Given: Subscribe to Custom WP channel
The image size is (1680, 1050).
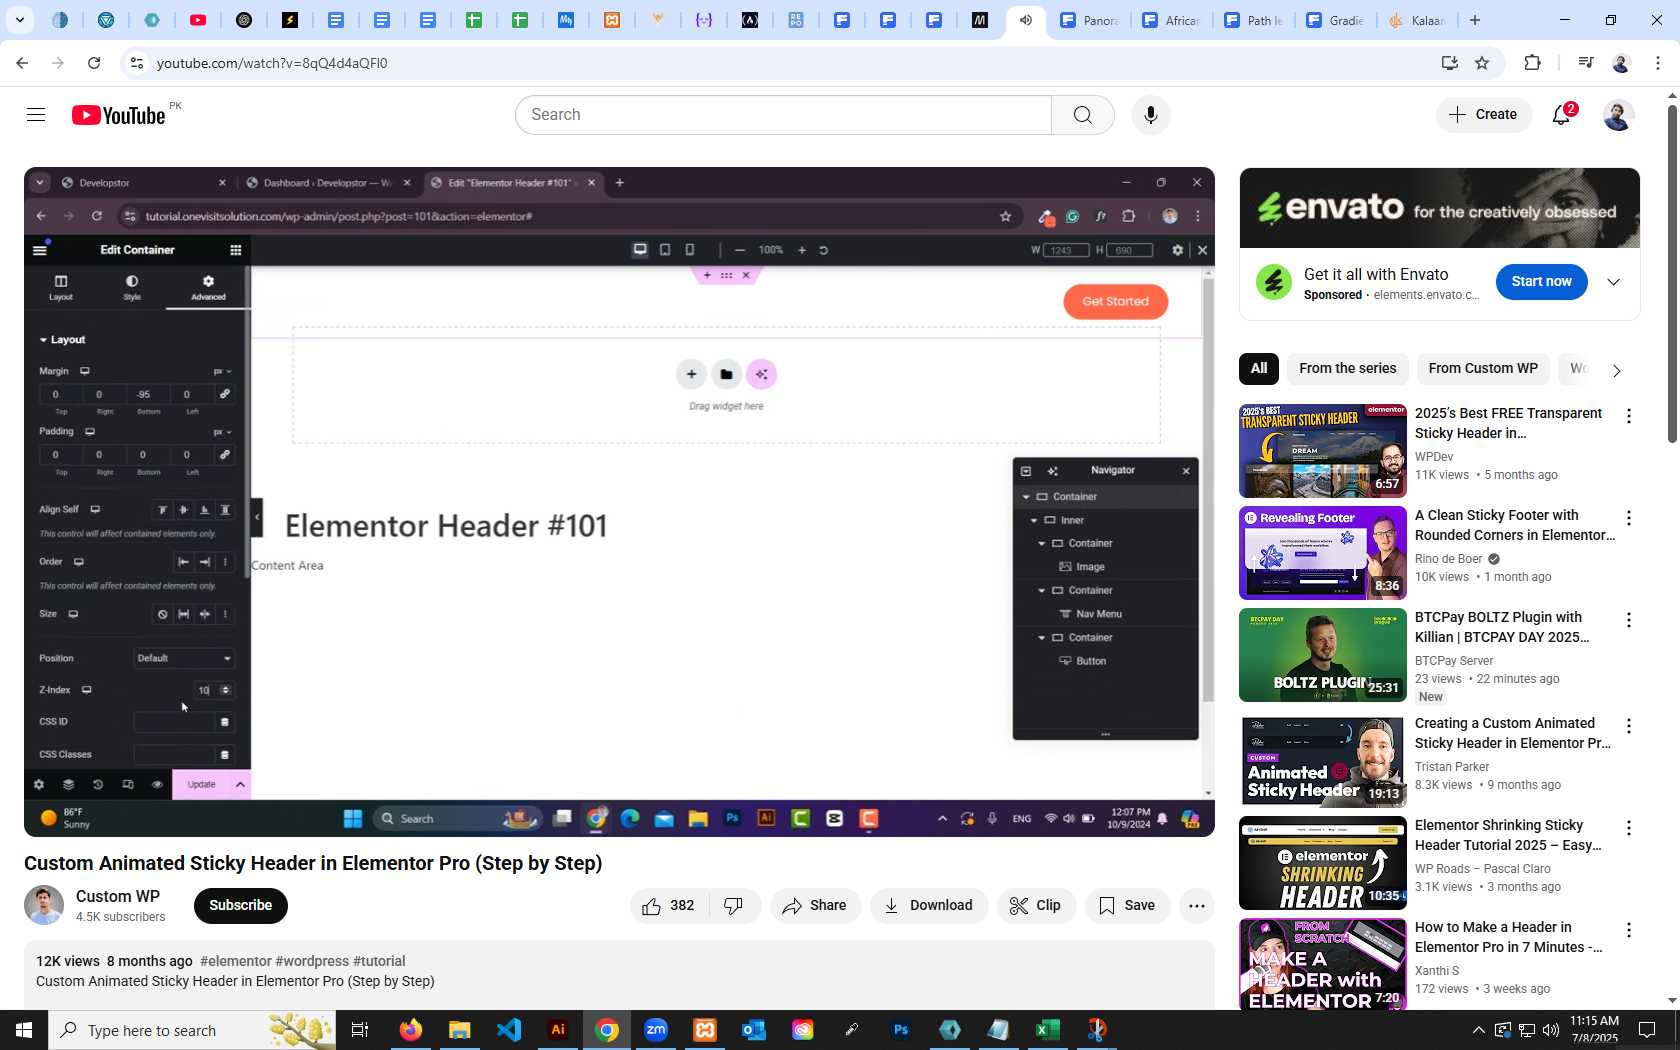Looking at the screenshot, I should pyautogui.click(x=240, y=906).
